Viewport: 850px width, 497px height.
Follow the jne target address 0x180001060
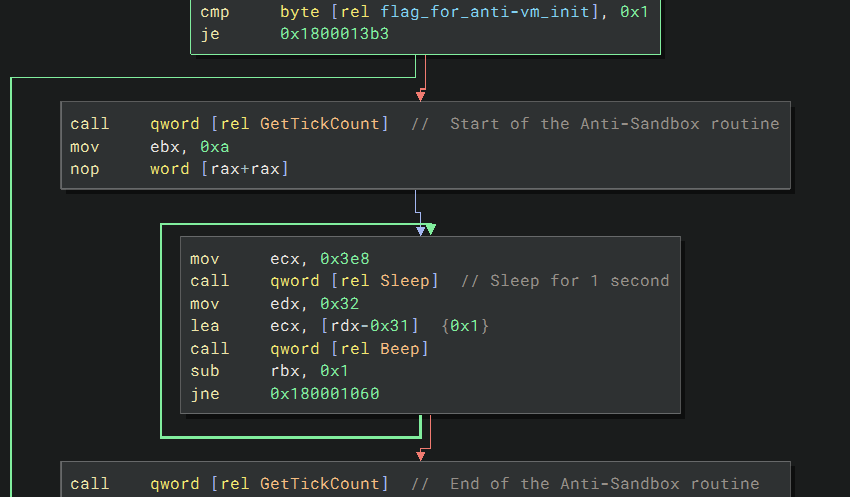coord(325,393)
